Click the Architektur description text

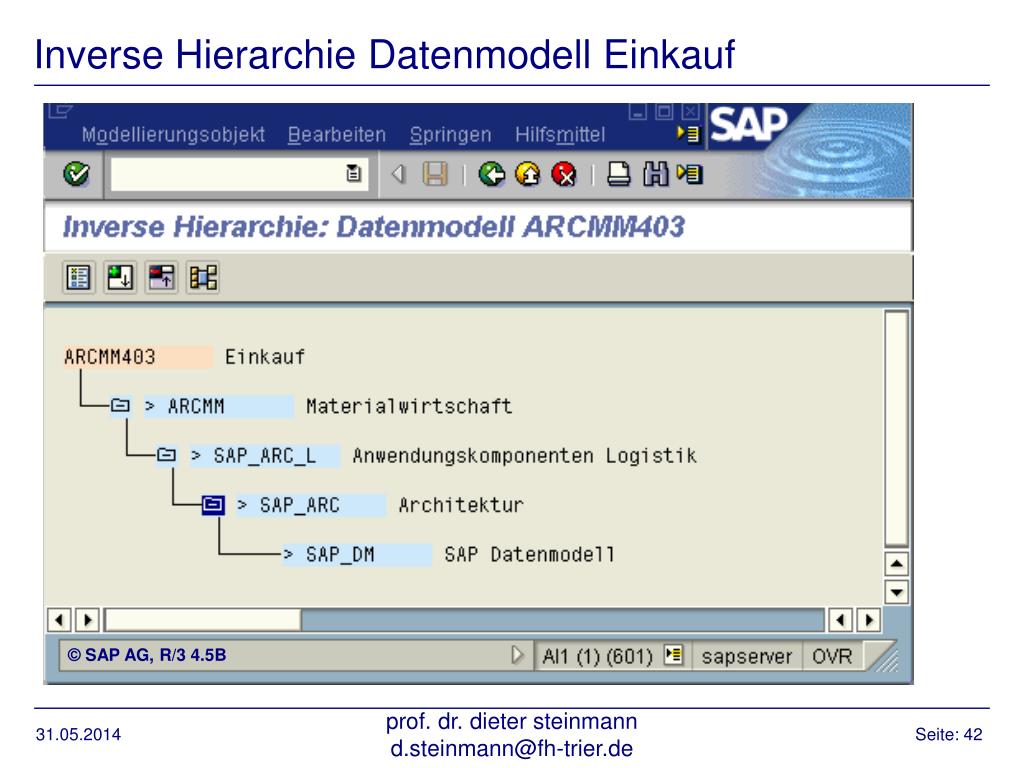pos(461,505)
